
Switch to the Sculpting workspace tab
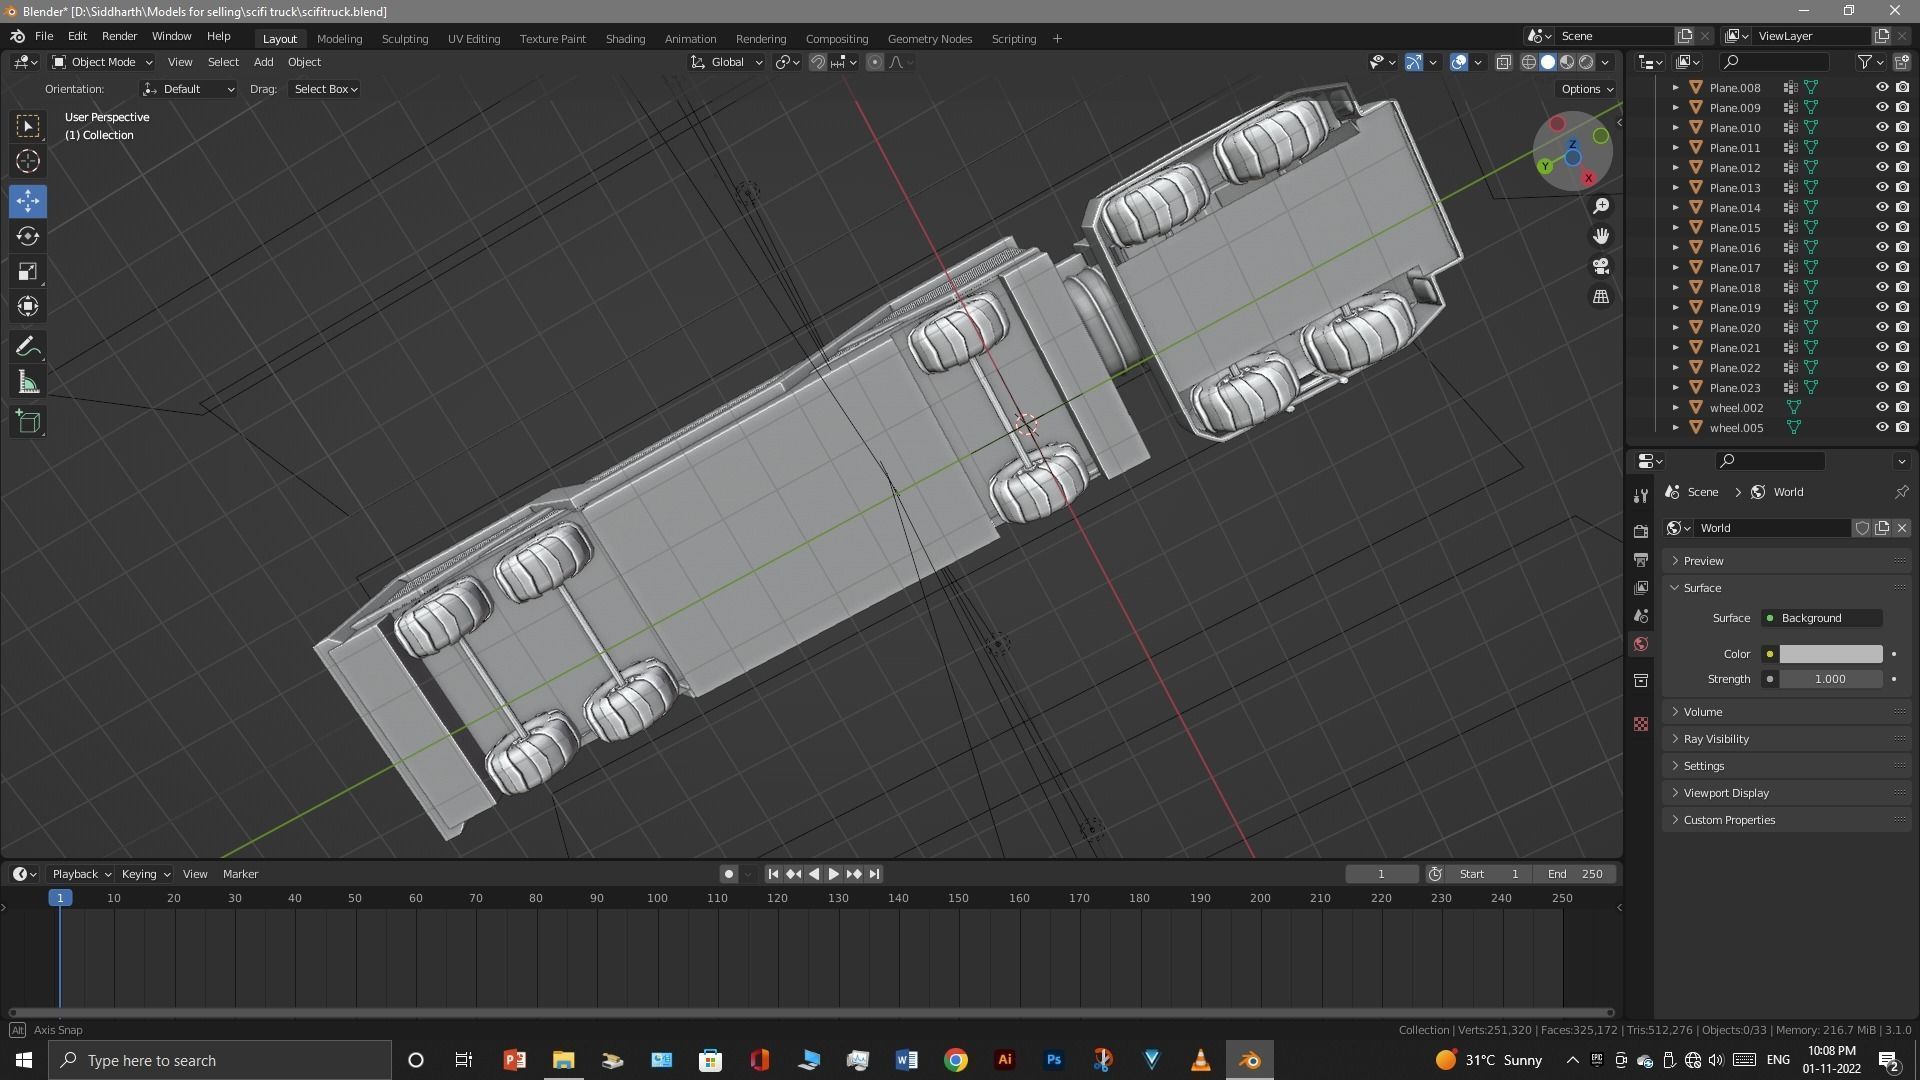click(x=404, y=38)
